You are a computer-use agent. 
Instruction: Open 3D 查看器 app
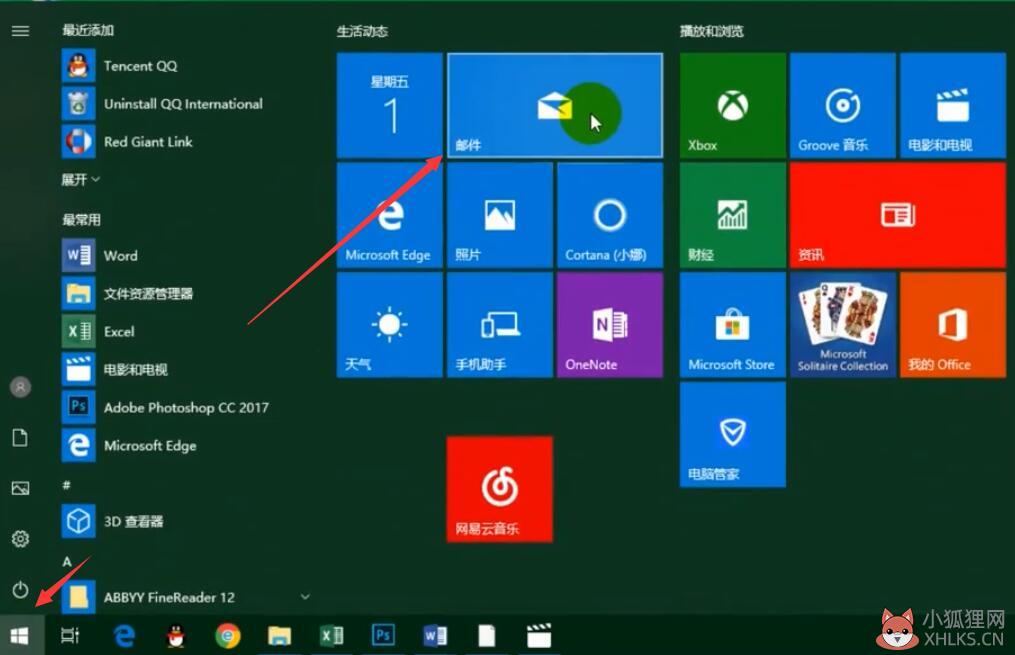(x=184, y=521)
